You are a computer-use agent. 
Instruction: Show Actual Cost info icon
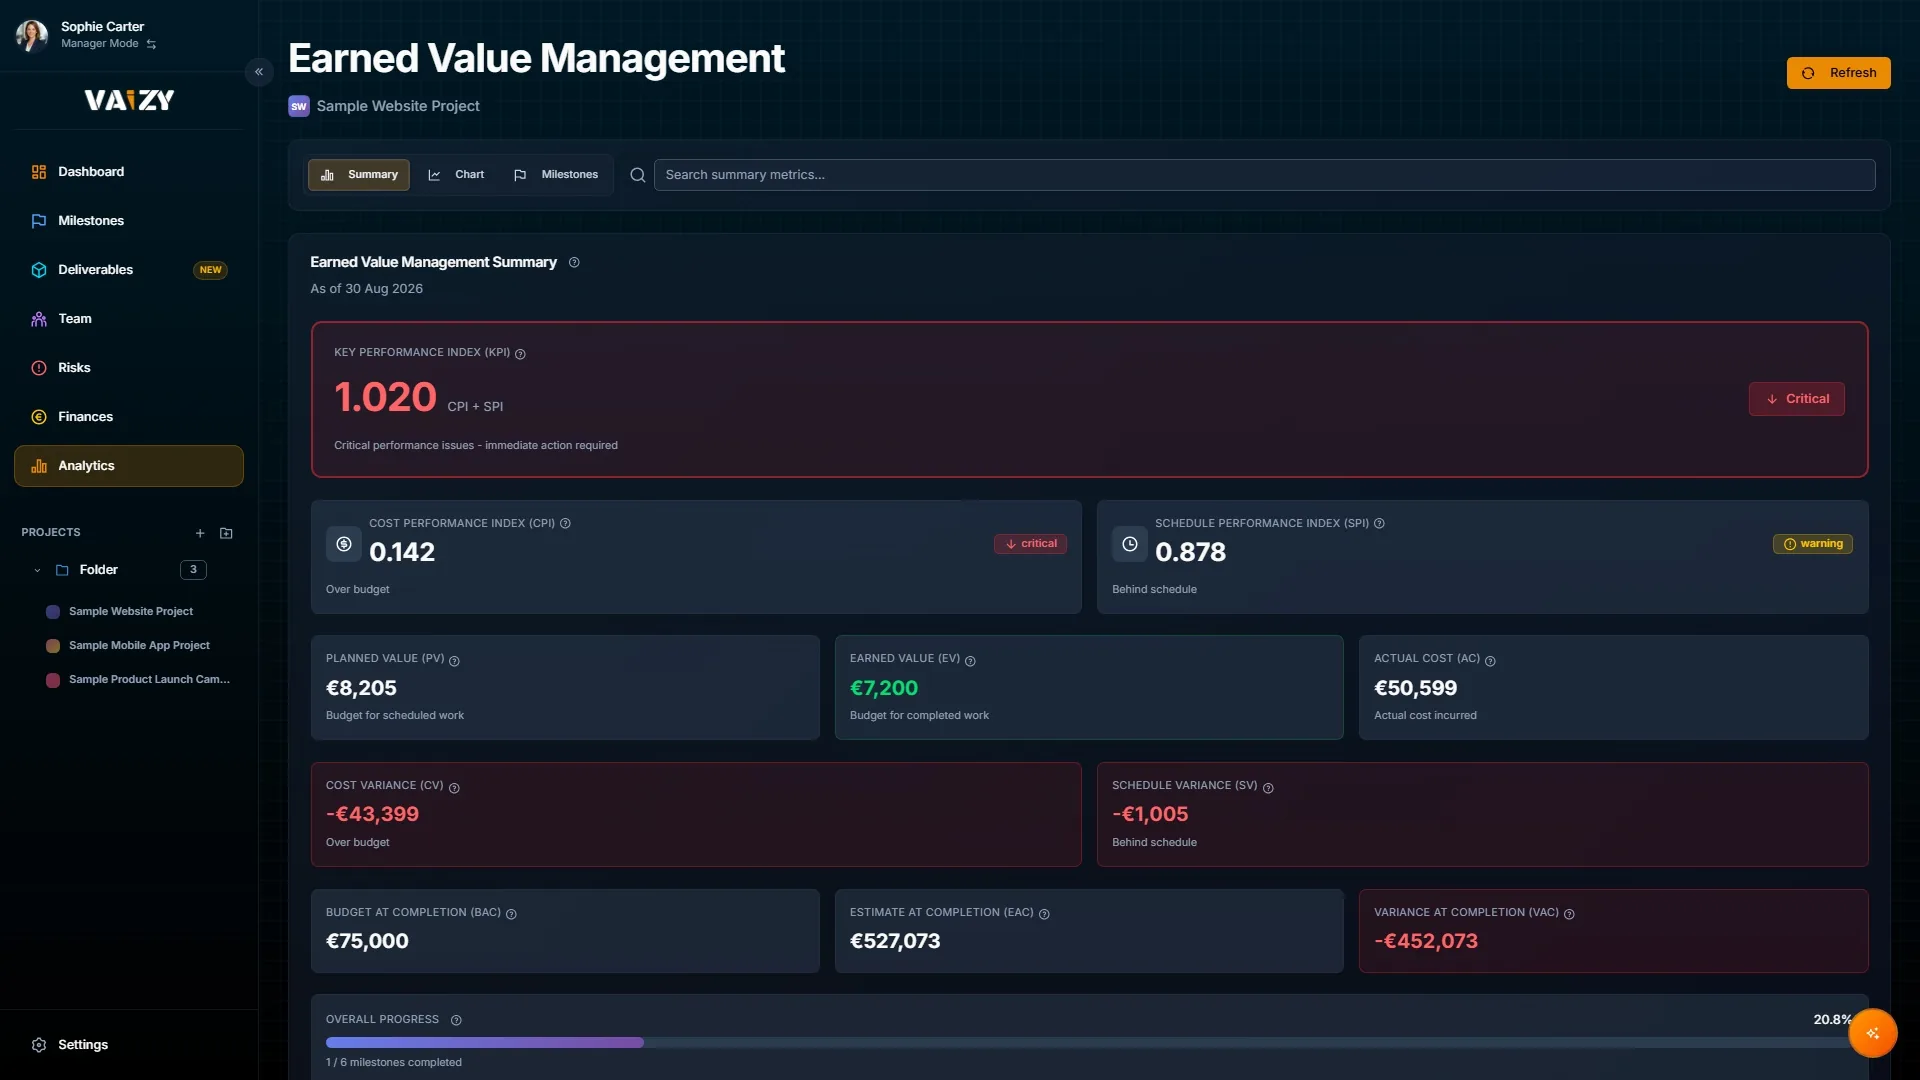pos(1490,661)
